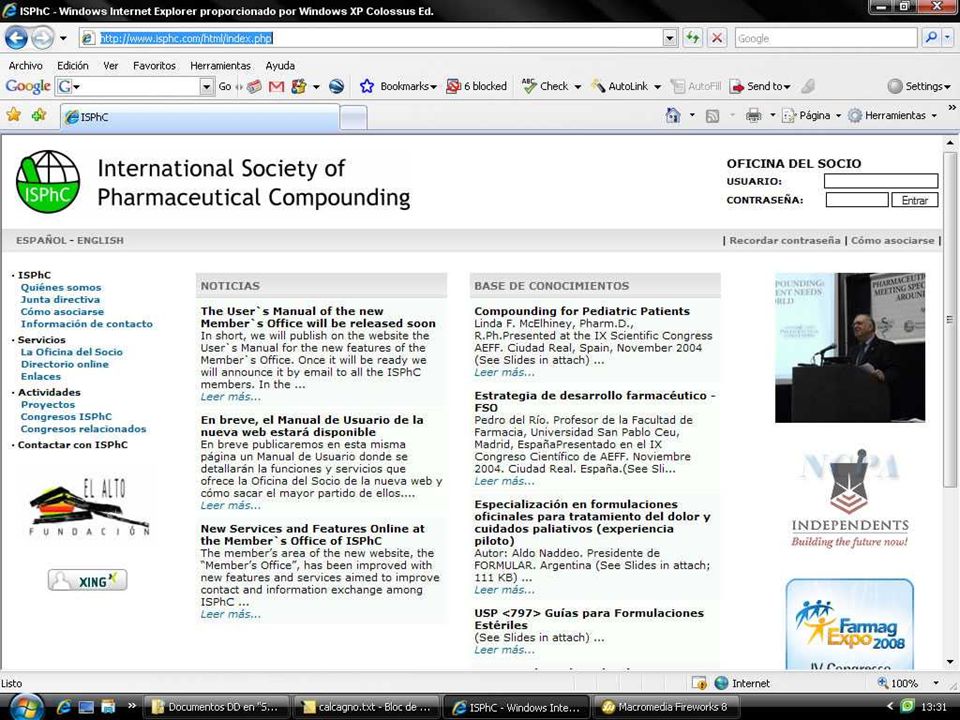Expand the print options dropdown arrow
Screen dimensions: 960x720
[x=772, y=115]
